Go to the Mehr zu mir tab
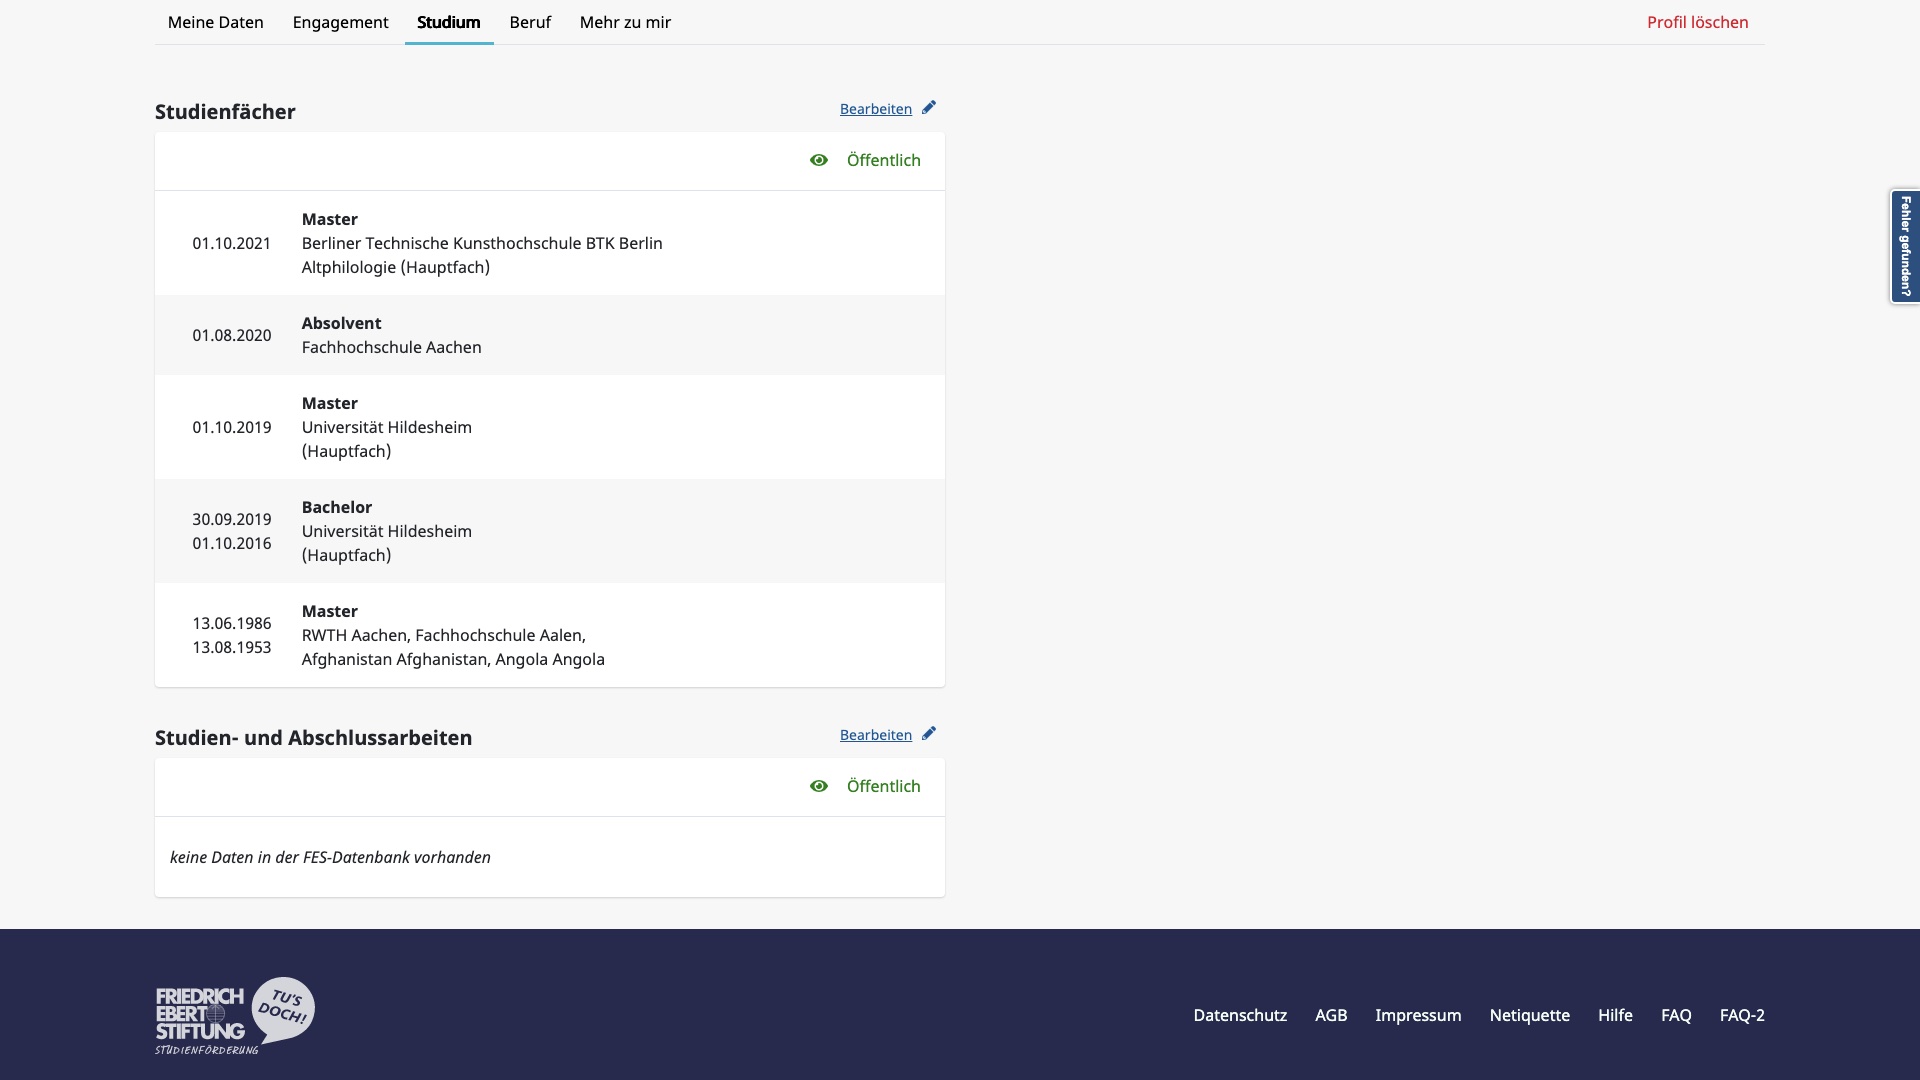This screenshot has width=1920, height=1080. [625, 22]
